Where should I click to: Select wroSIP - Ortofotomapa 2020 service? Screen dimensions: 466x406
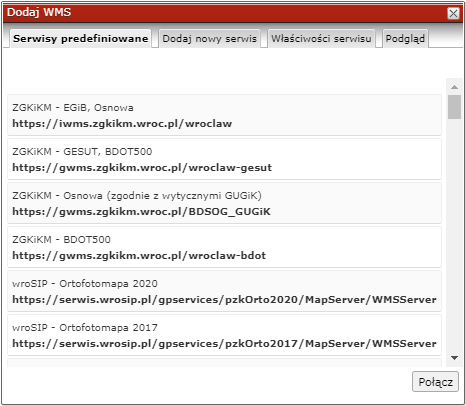pos(224,291)
